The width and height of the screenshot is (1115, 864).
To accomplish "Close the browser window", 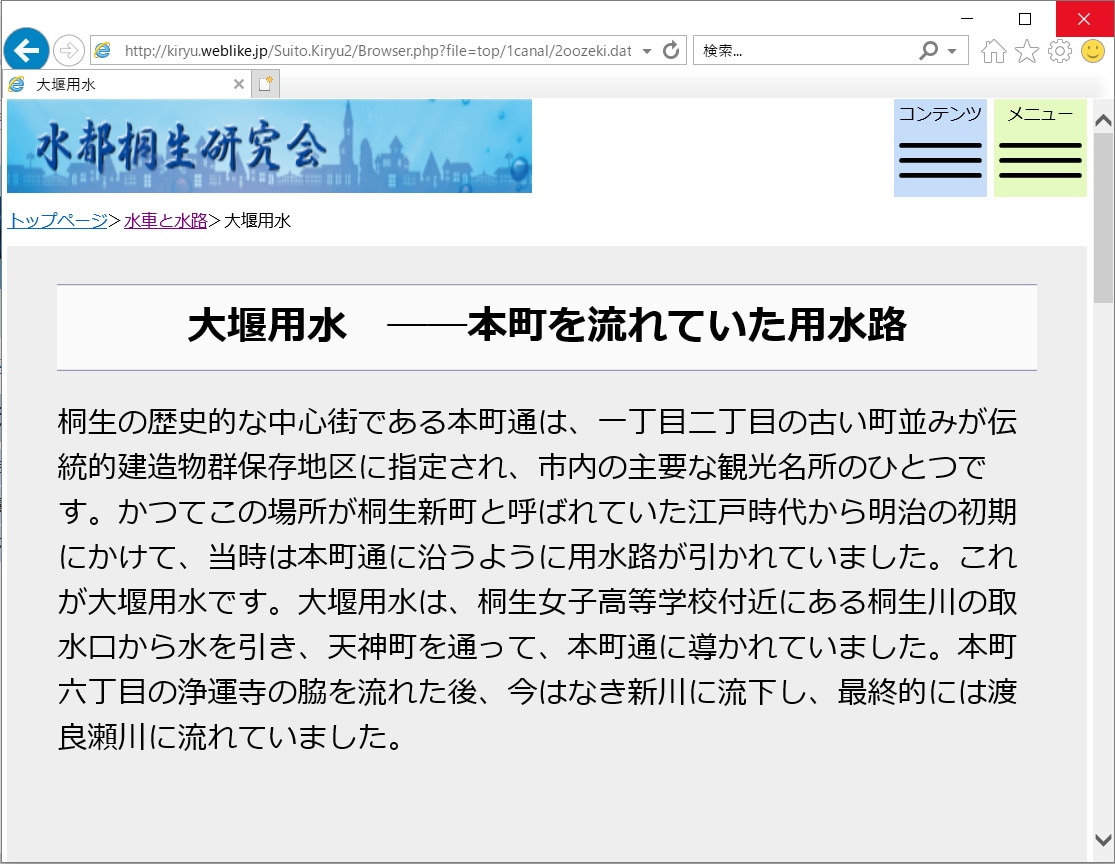I will [1084, 18].
